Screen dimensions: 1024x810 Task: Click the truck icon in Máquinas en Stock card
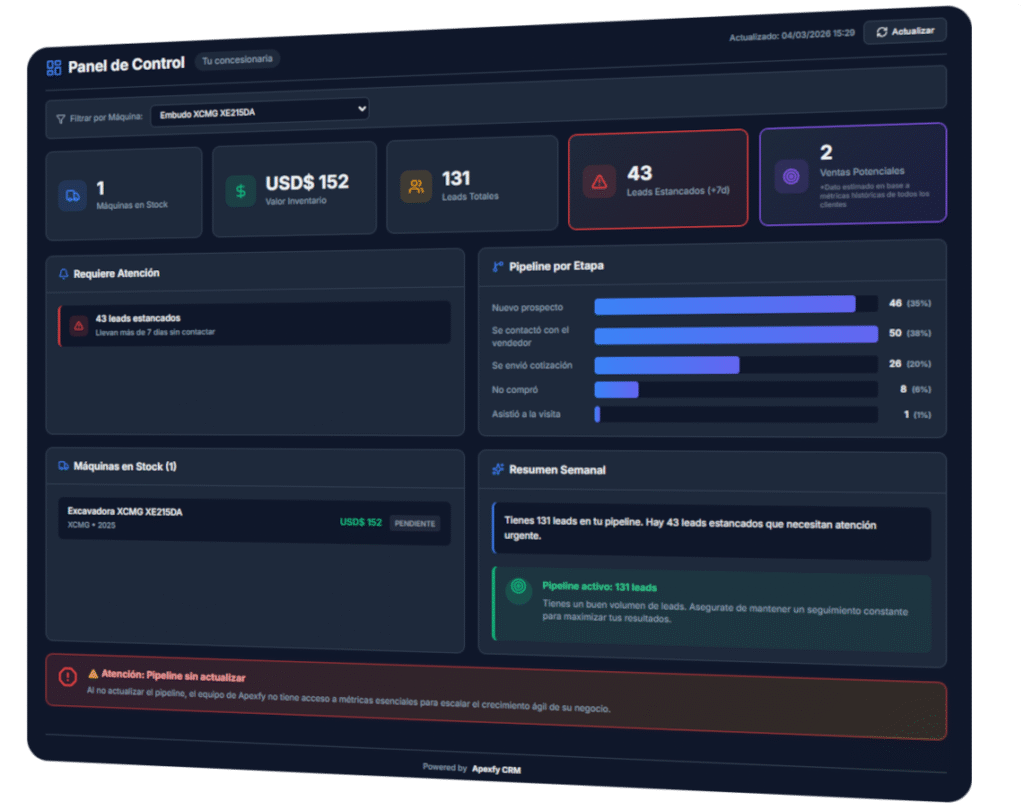coord(72,195)
